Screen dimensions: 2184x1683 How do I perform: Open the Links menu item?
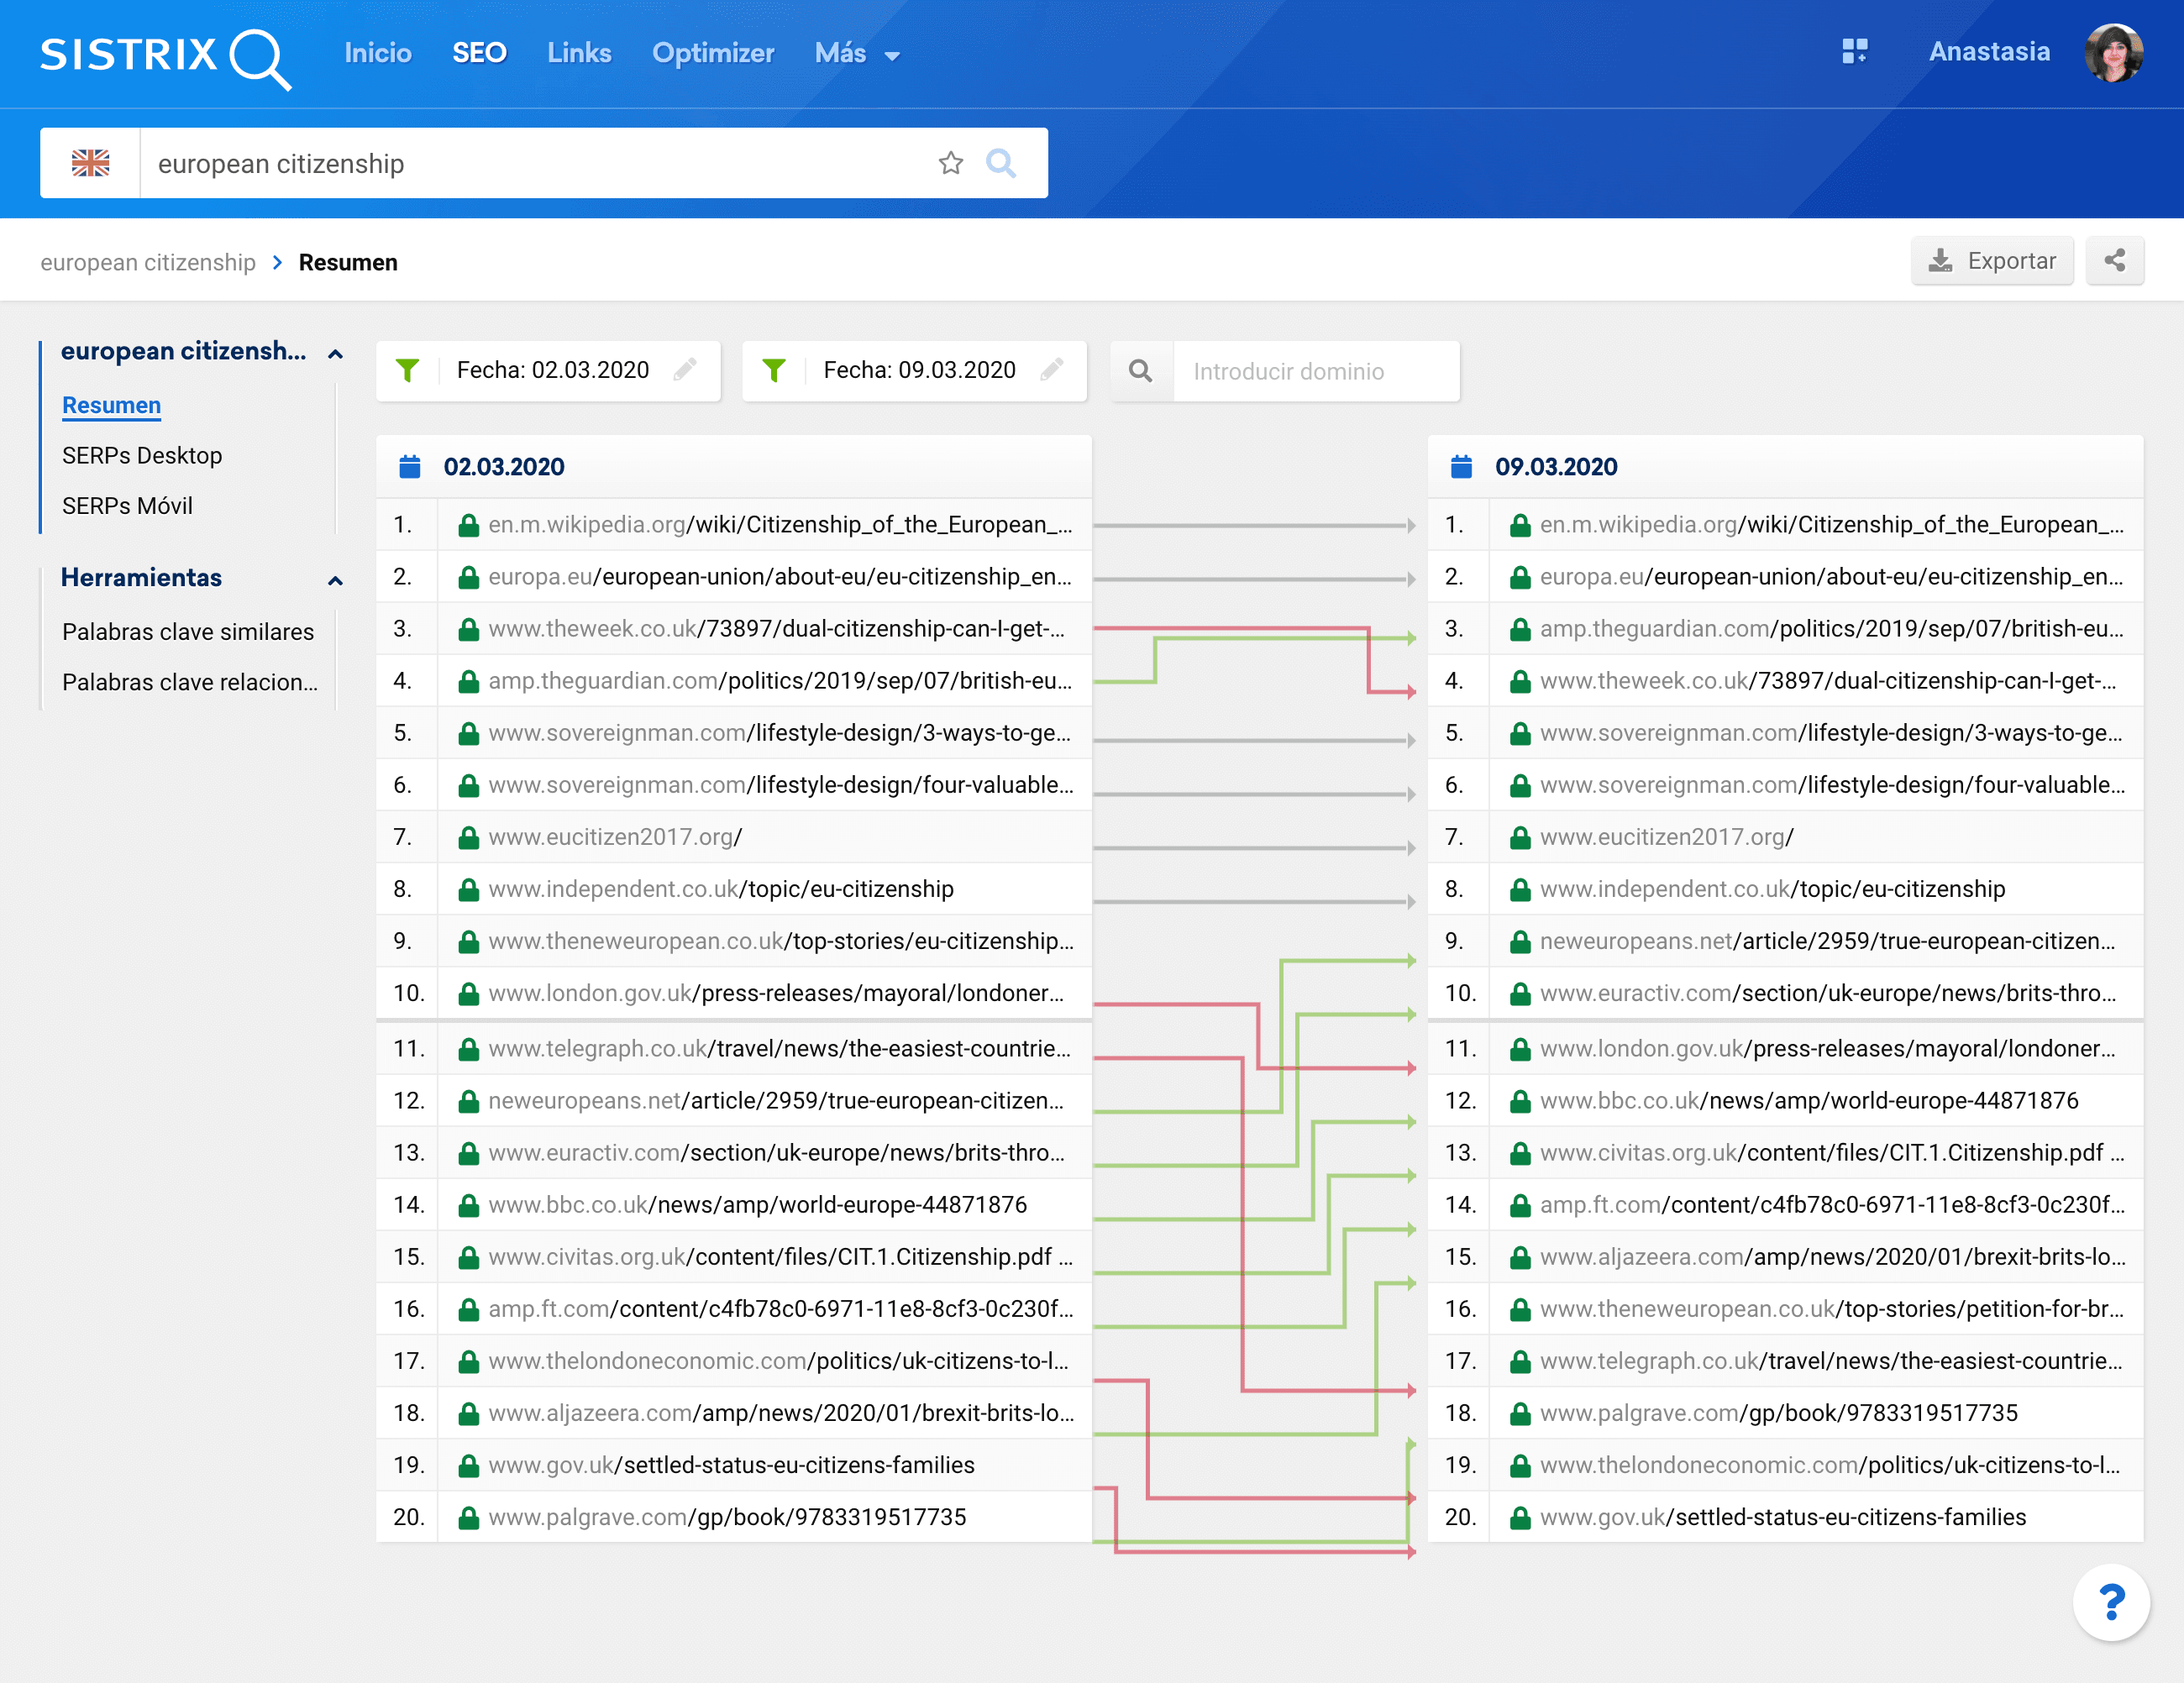coord(579,54)
